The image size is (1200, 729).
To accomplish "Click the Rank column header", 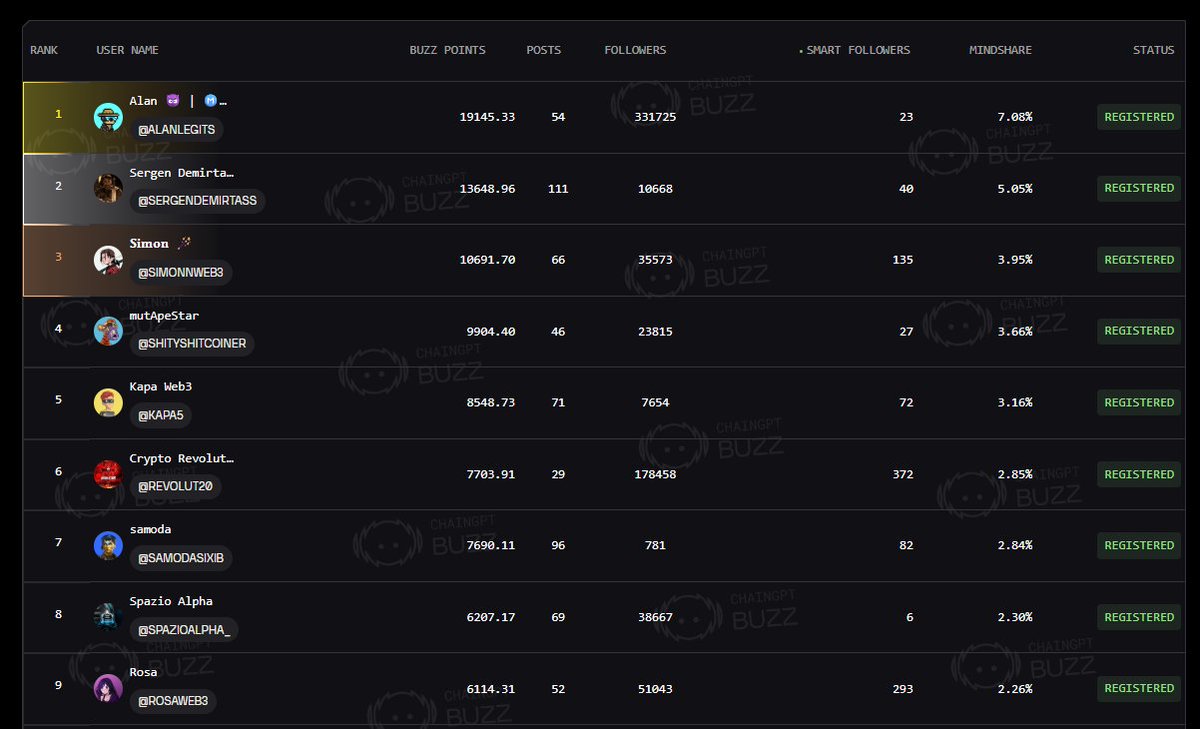I will click(x=44, y=50).
